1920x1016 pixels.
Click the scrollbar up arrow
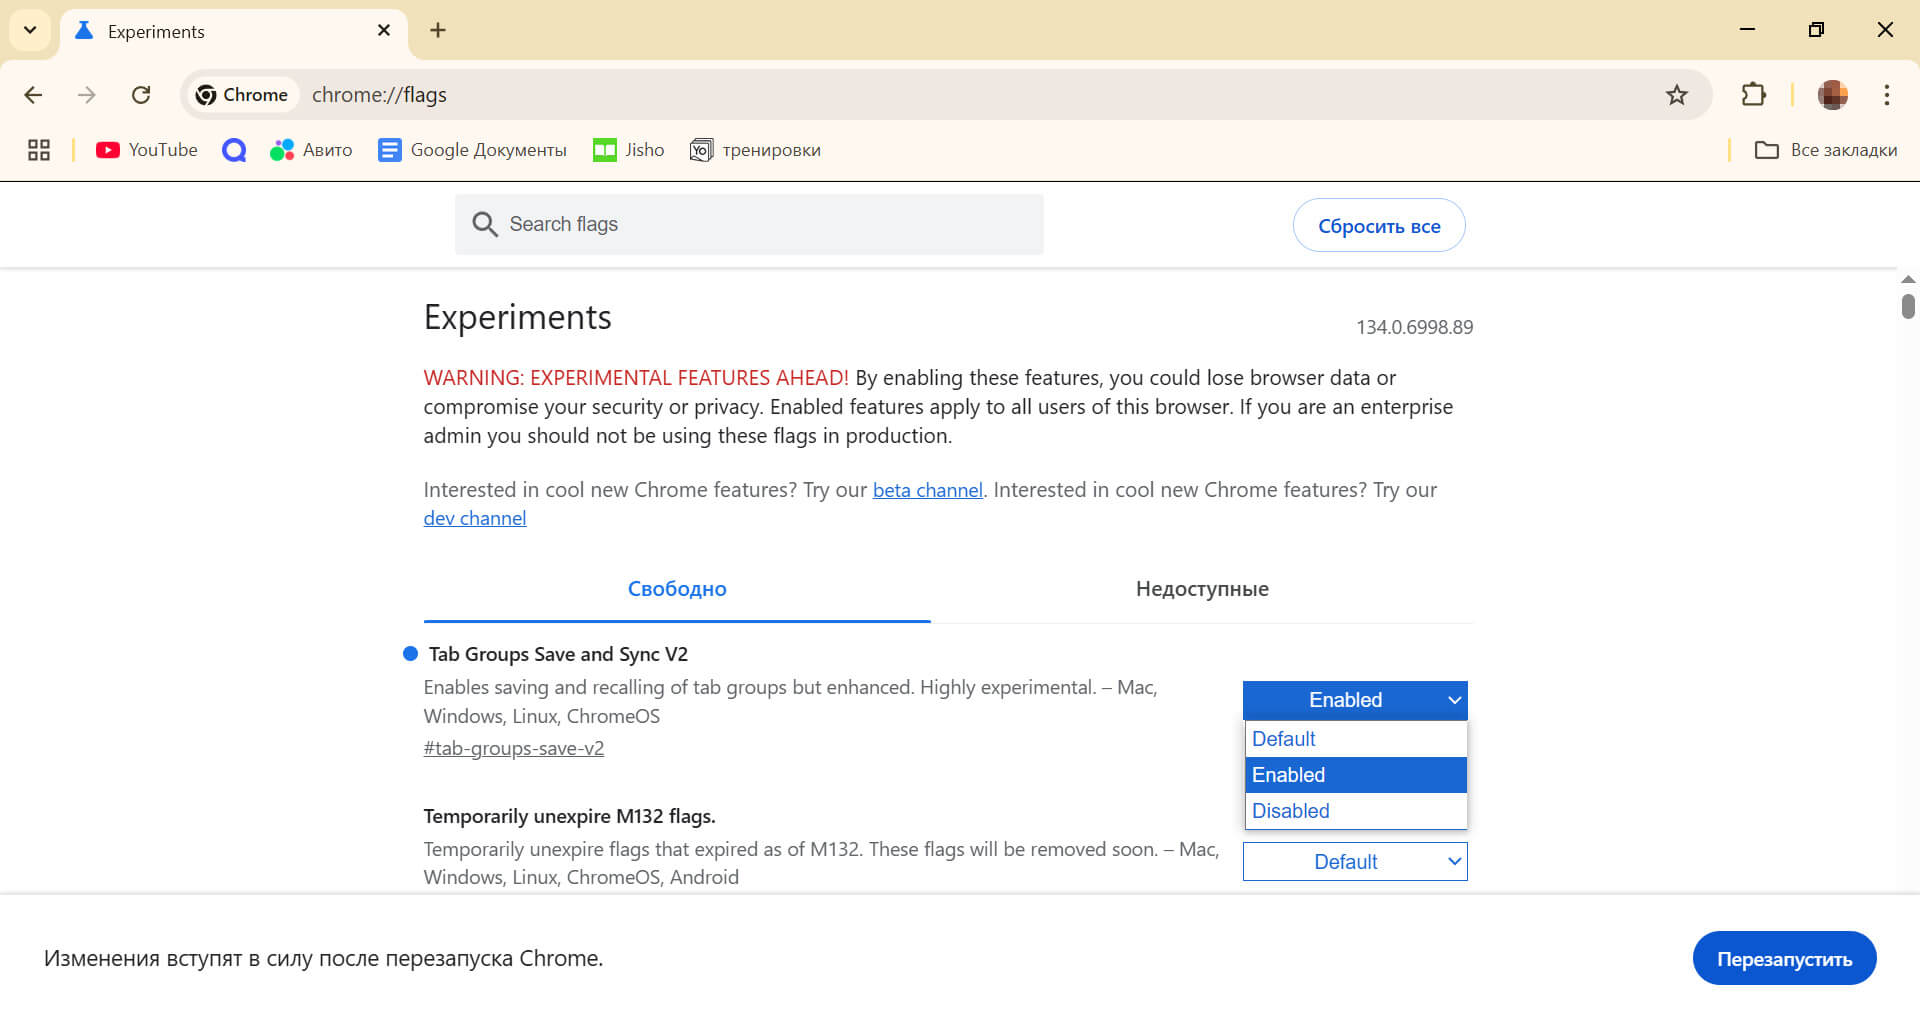coord(1908,280)
